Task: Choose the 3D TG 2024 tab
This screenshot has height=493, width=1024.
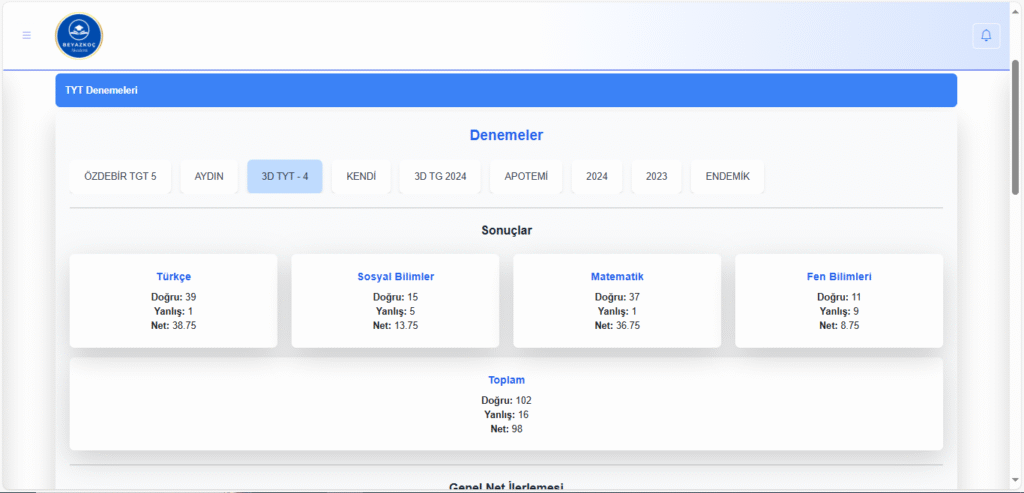Action: point(440,176)
